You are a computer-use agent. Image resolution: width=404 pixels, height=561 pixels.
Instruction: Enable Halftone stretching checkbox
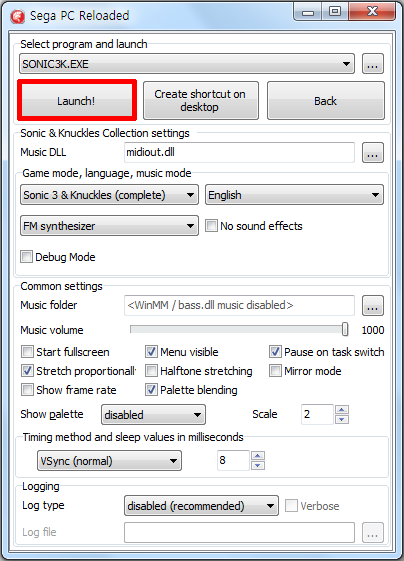pyautogui.click(x=151, y=371)
